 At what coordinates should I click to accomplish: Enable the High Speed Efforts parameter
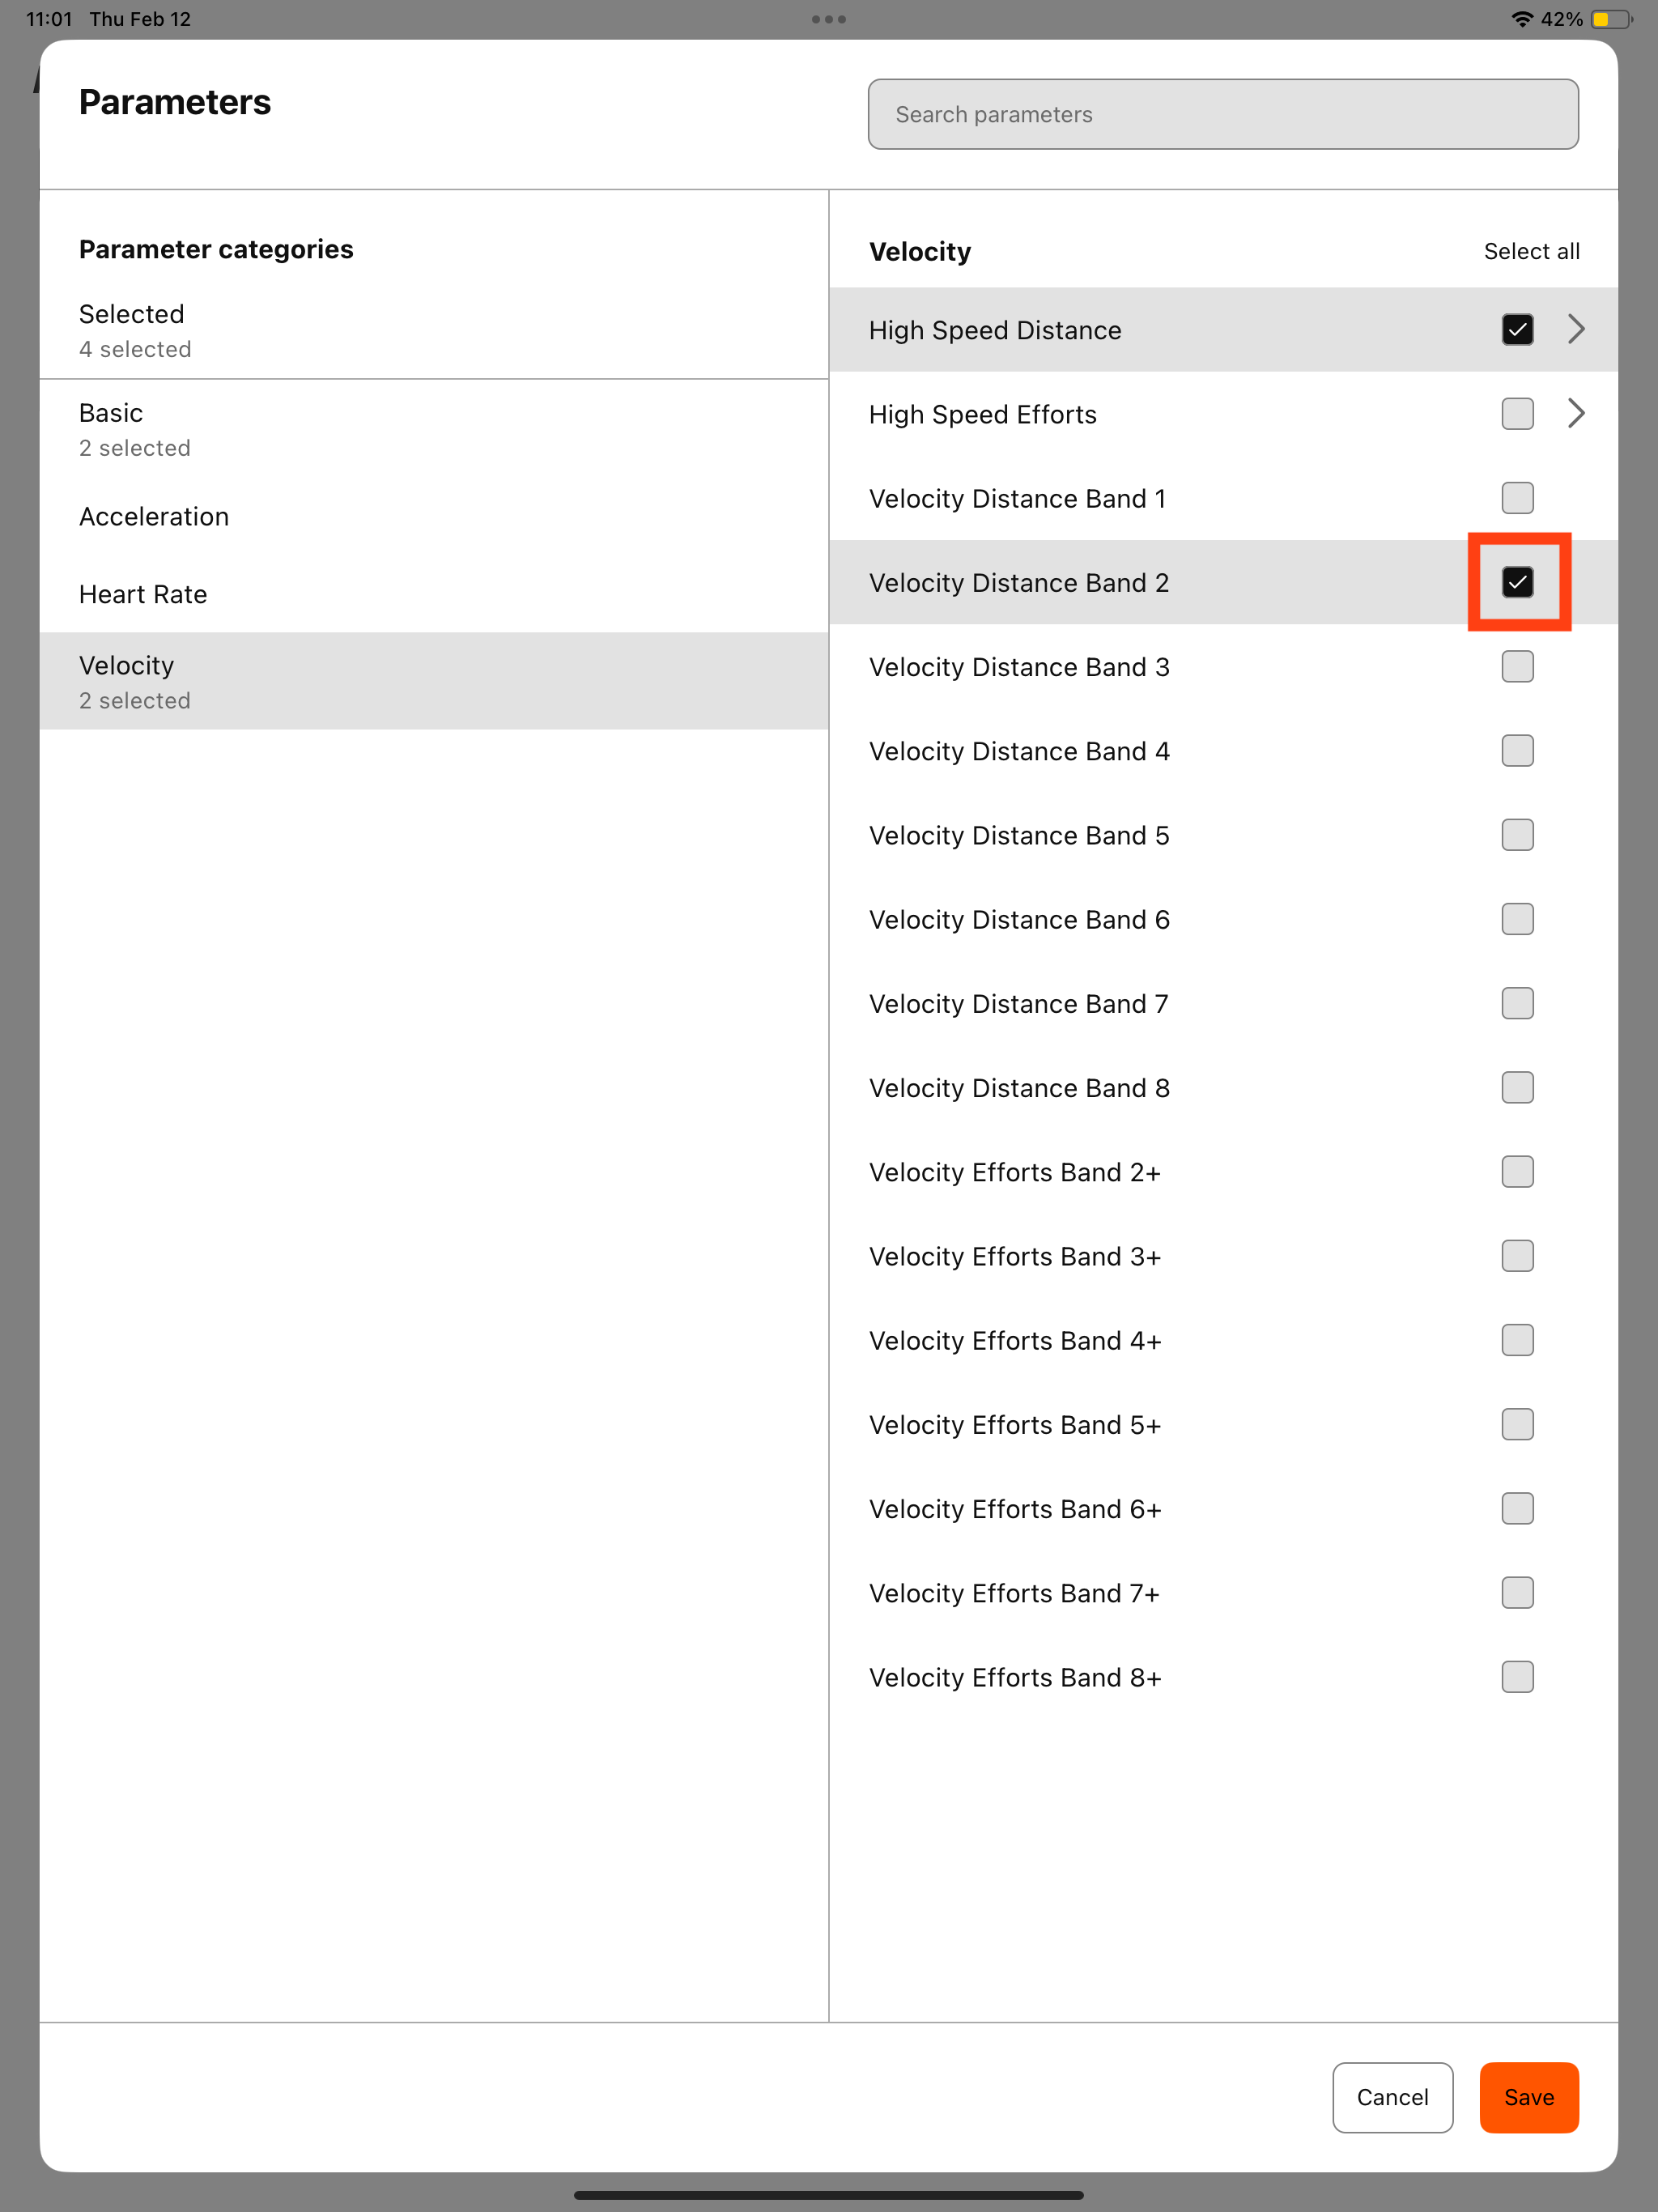click(1517, 413)
